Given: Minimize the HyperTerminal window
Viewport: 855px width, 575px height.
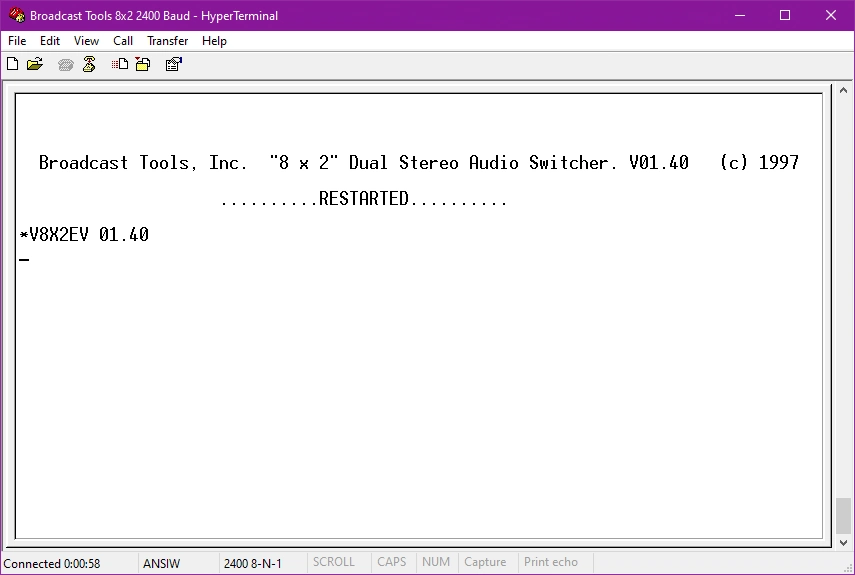Looking at the screenshot, I should pos(740,15).
